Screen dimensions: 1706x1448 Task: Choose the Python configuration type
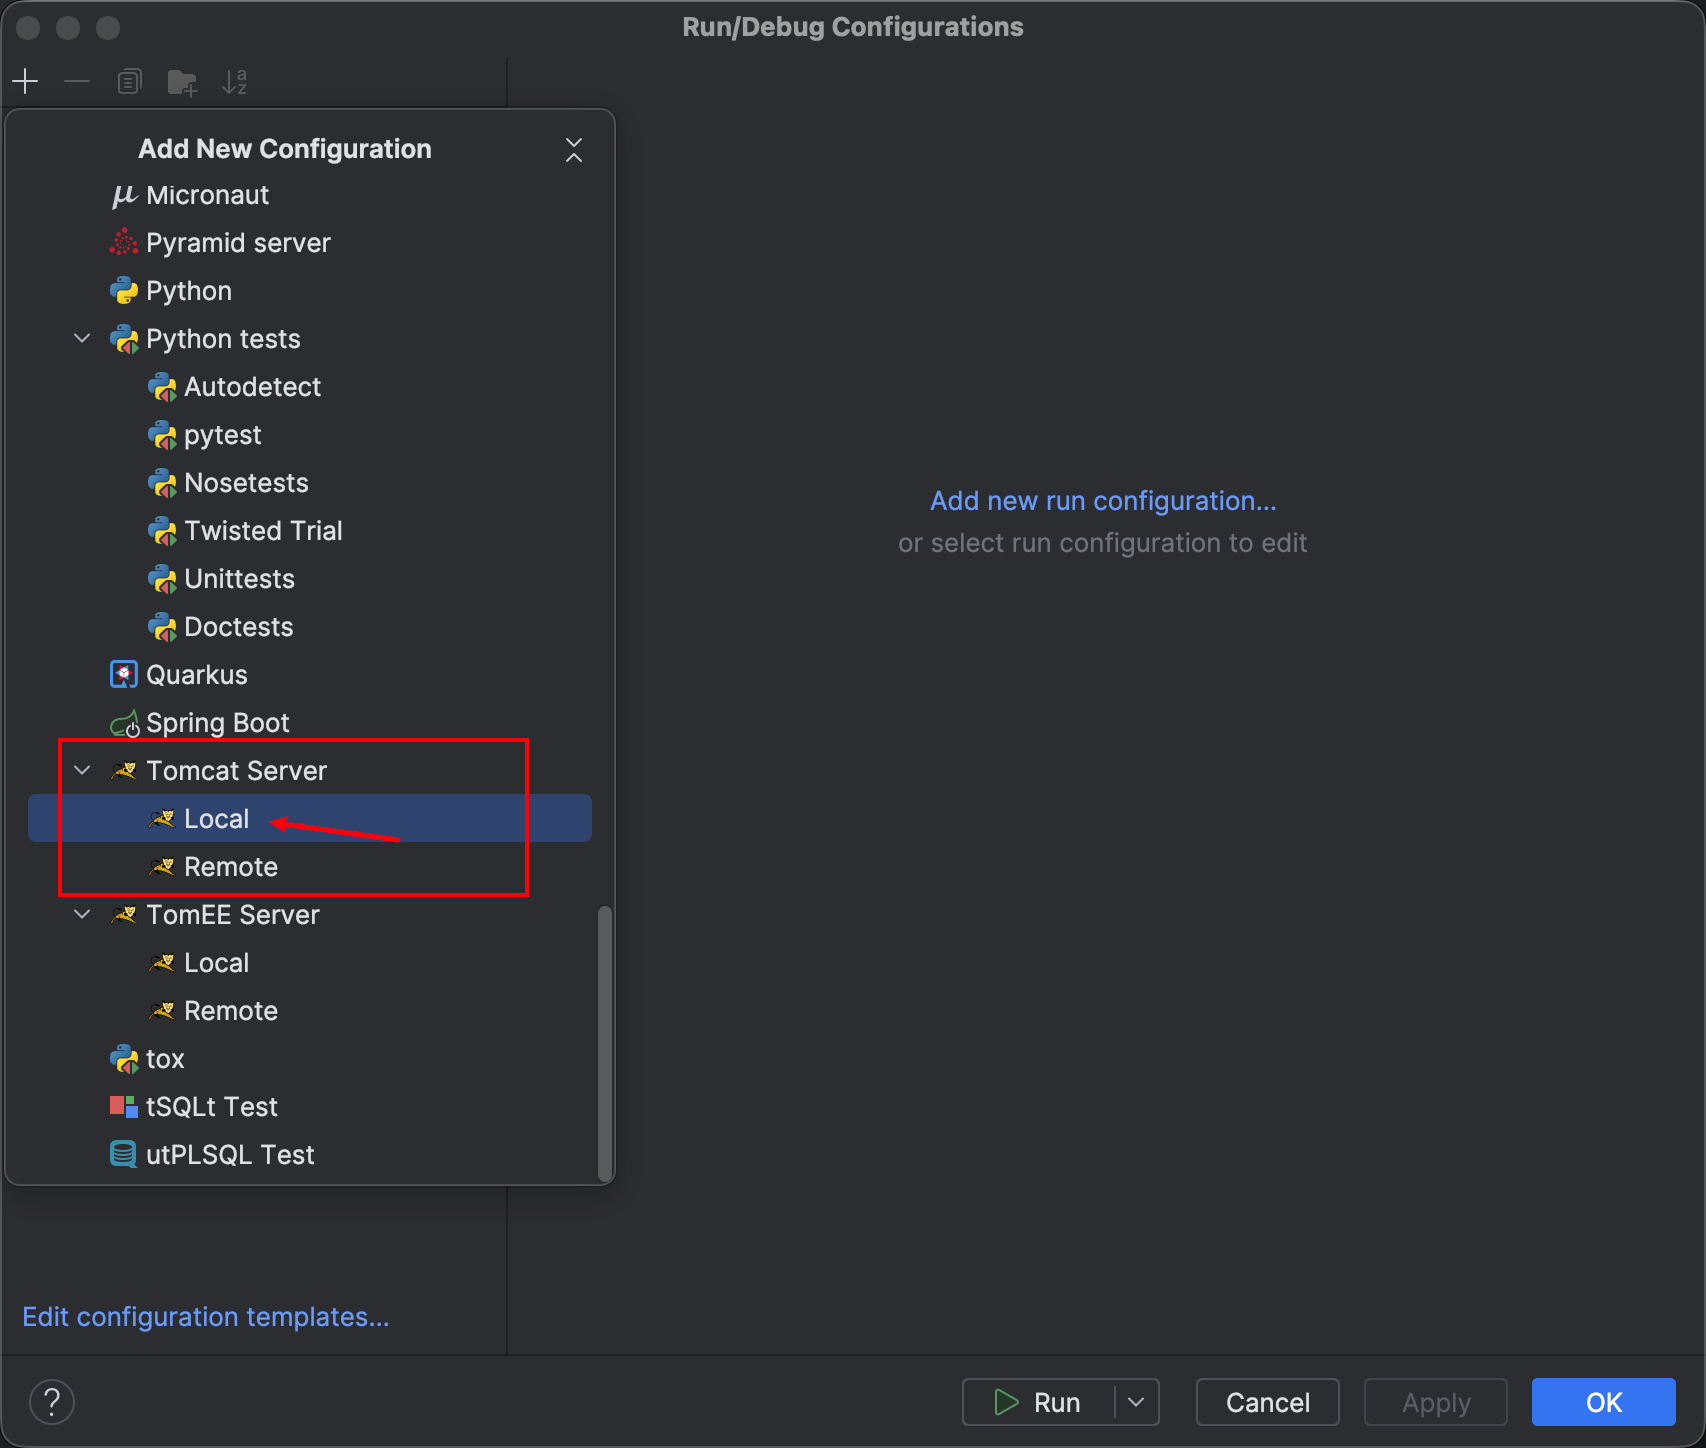[x=310, y=291]
